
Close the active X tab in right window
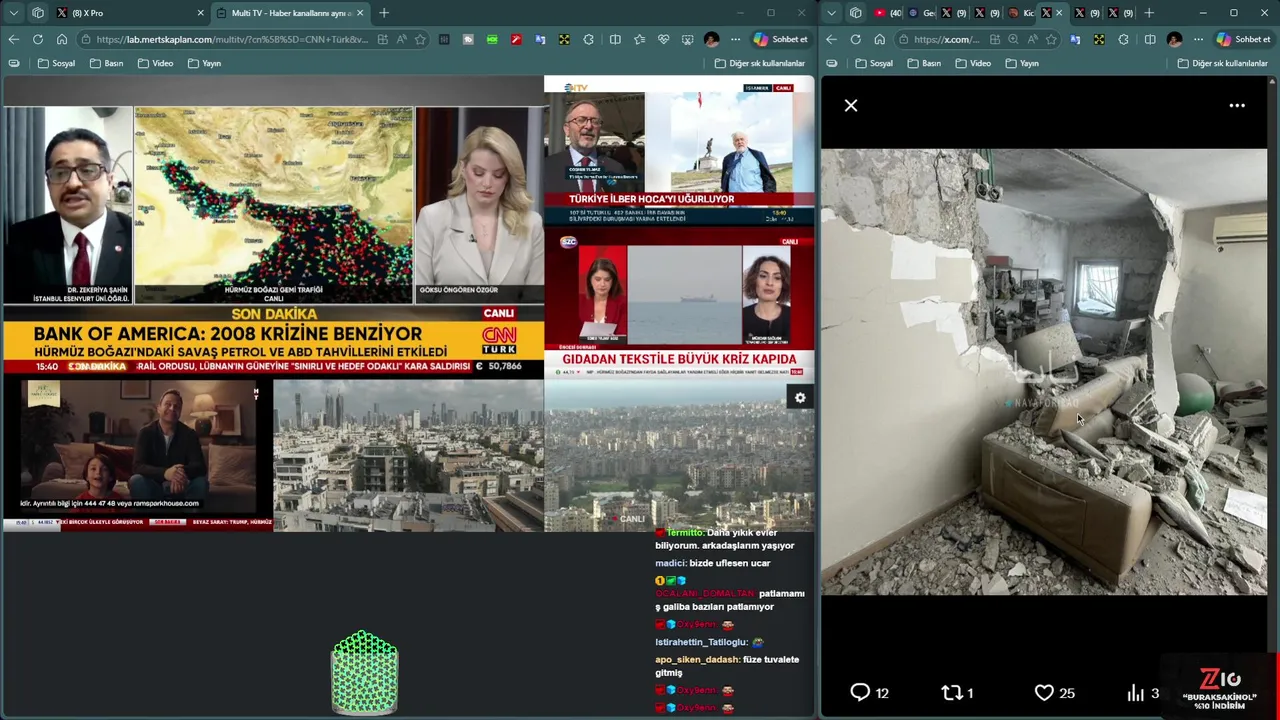point(1059,13)
